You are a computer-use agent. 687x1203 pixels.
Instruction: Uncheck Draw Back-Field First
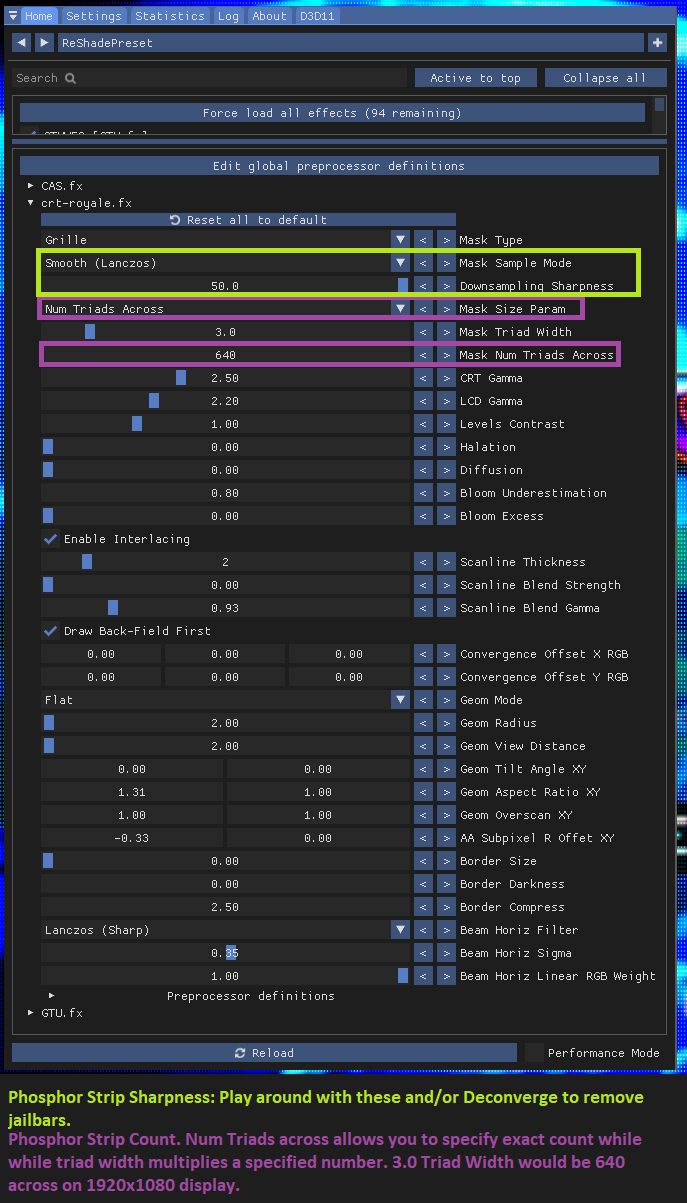click(x=51, y=631)
